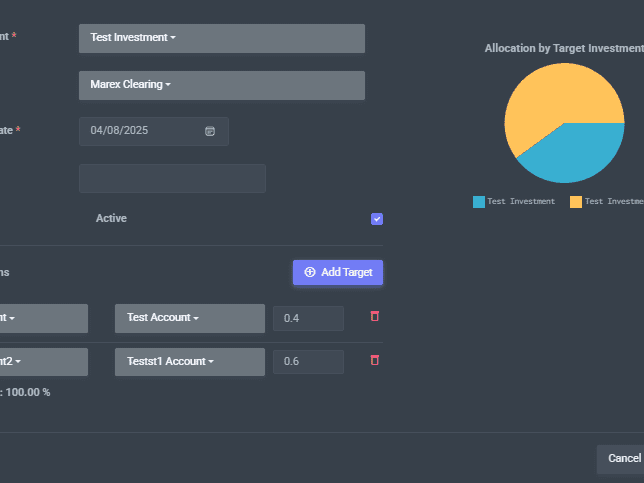Viewport: 644px width, 483px height.
Task: Open the calendar picker icon in date field
Action: (x=210, y=131)
